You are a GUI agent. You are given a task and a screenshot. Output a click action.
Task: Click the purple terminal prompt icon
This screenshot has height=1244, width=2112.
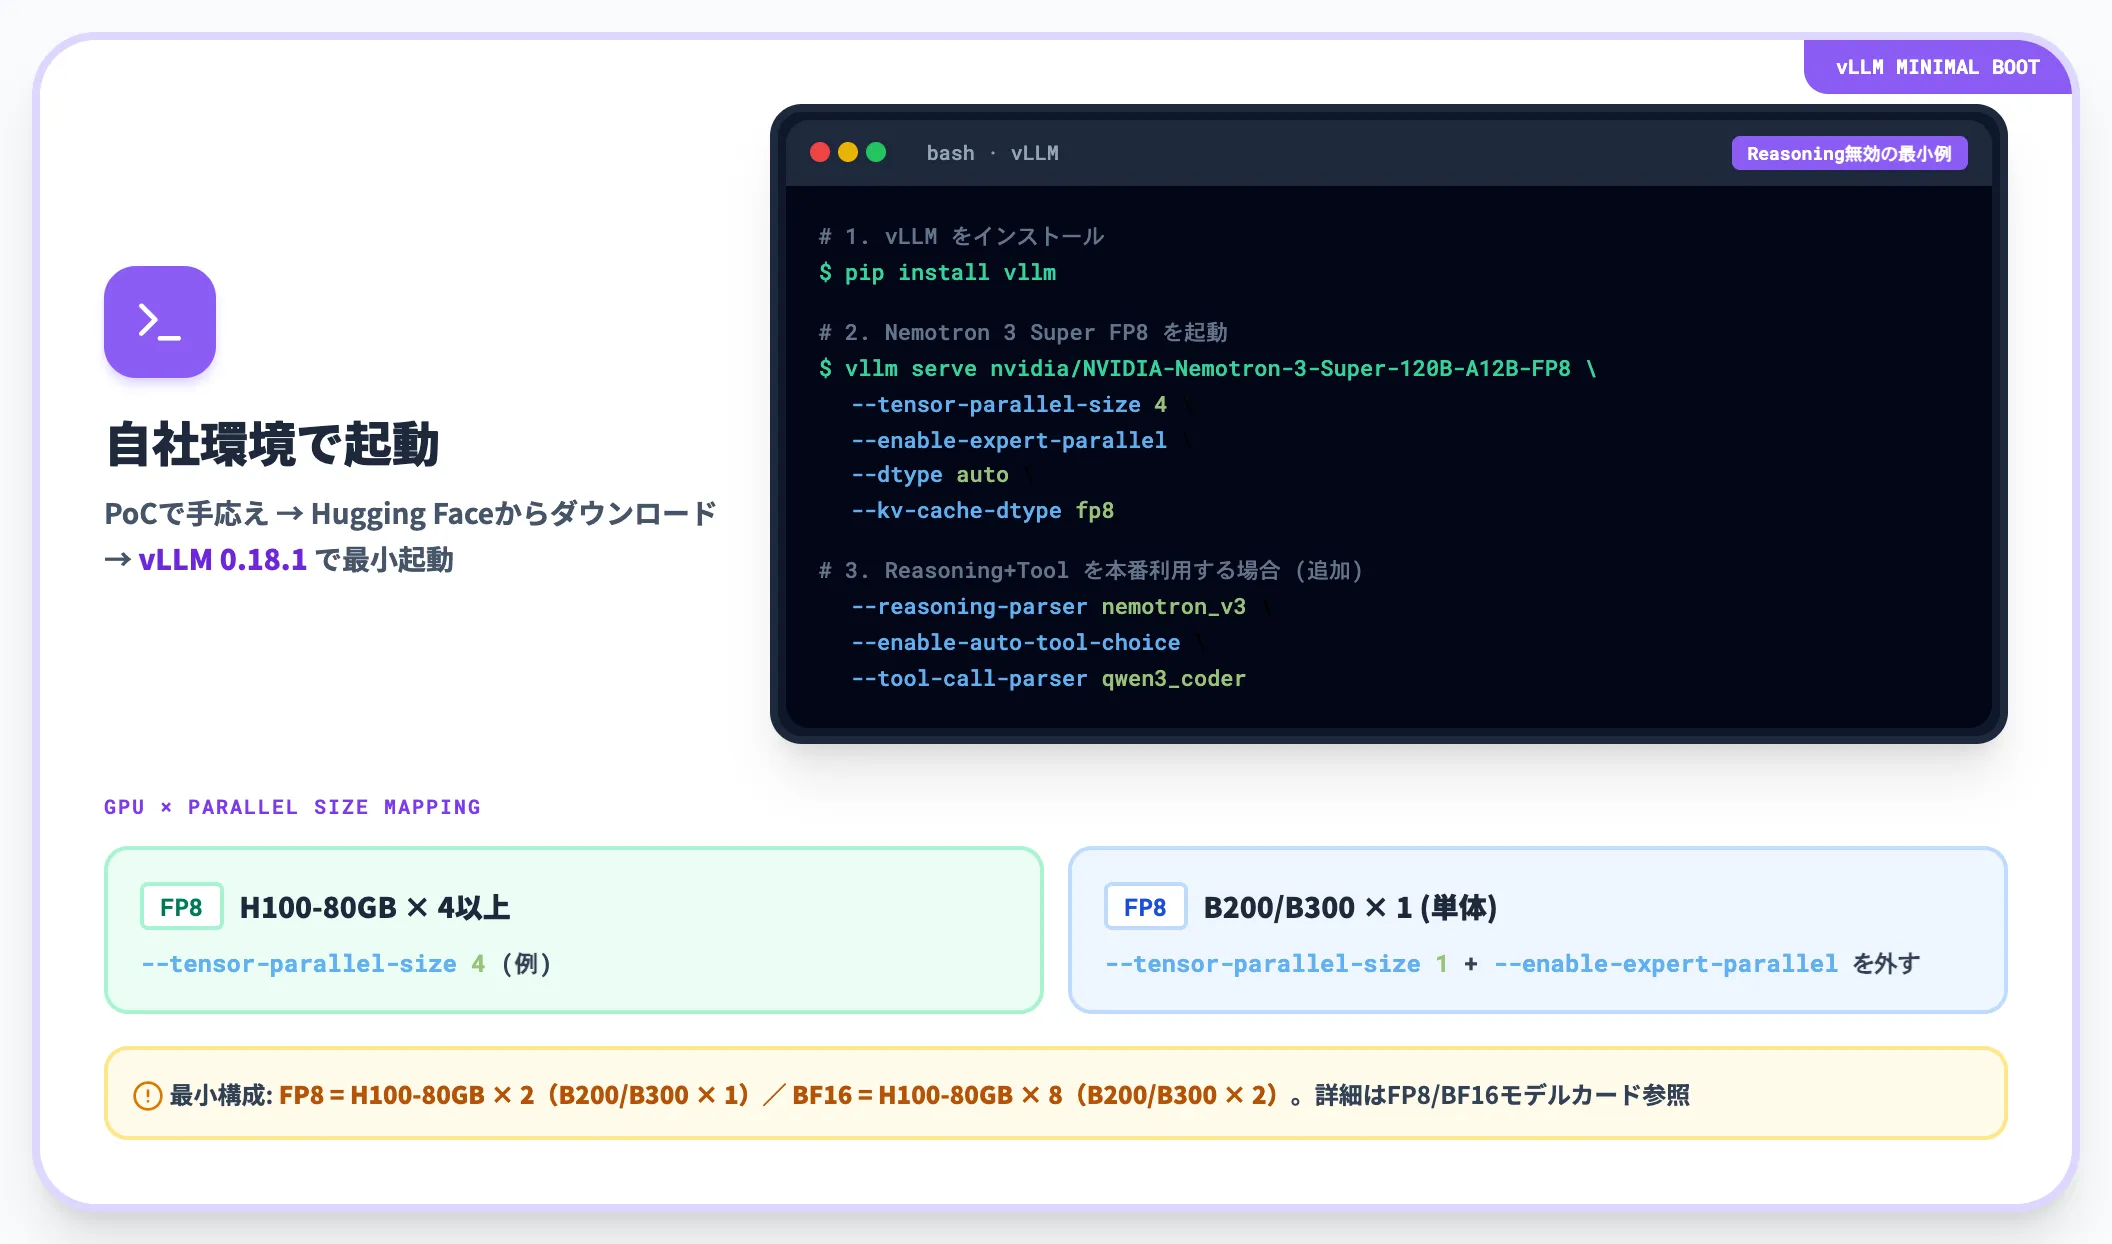pyautogui.click(x=160, y=322)
